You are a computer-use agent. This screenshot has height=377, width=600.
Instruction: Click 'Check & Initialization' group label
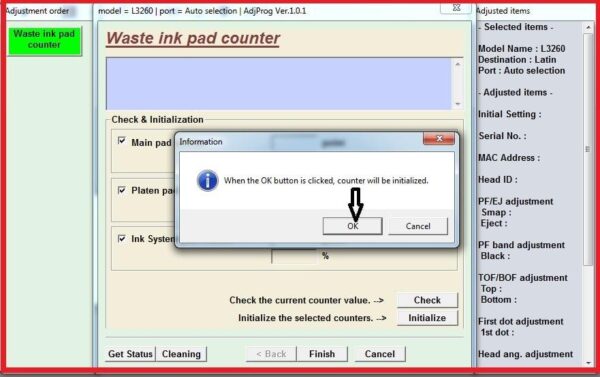pos(157,119)
